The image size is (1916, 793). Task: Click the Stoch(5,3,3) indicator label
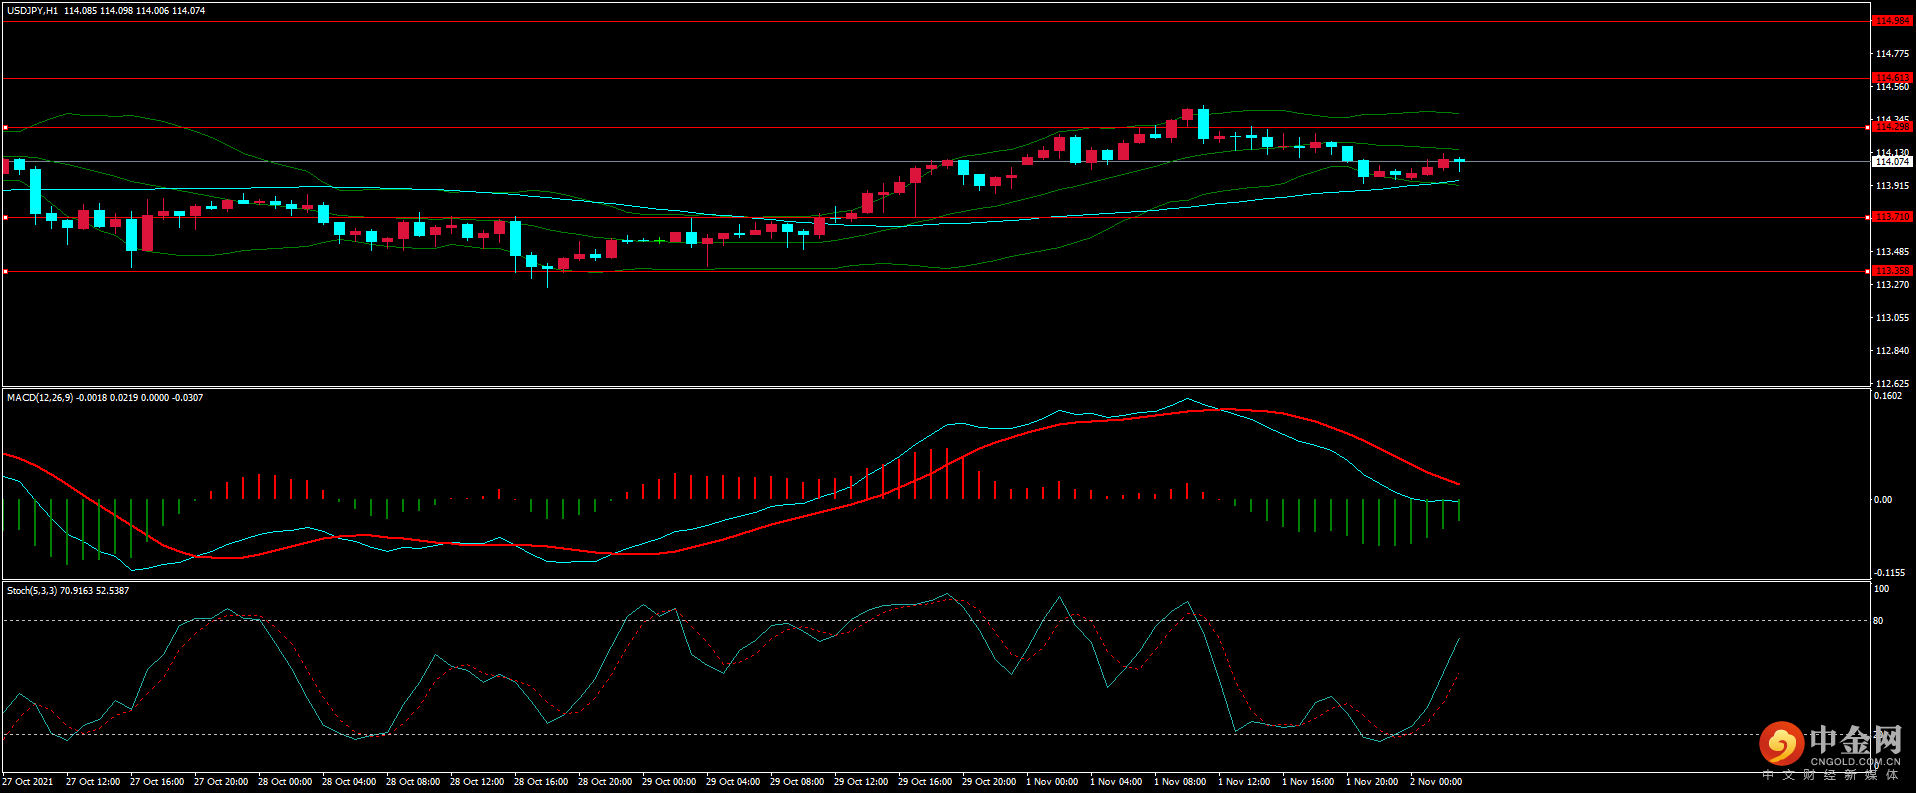[32, 591]
